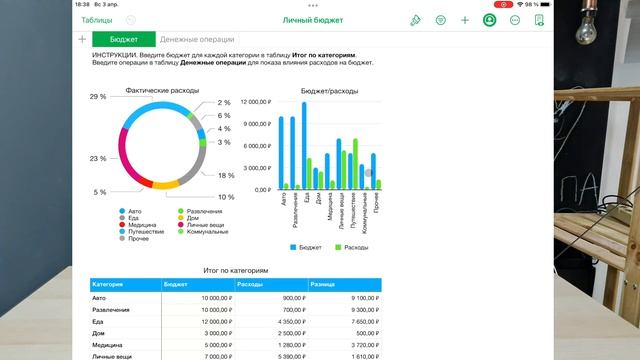
Task: Switch to Денежные операции sheet tab
Action: 197,39
